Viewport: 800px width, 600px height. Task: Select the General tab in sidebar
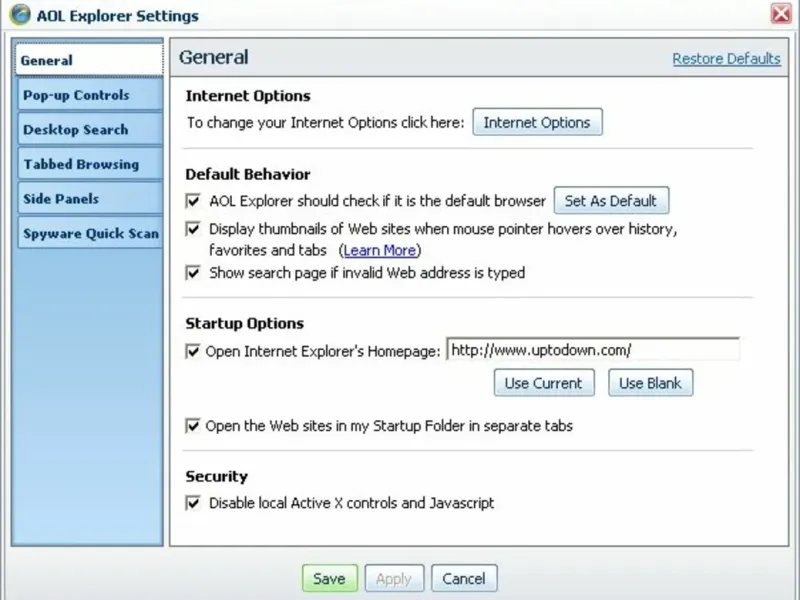tap(89, 60)
